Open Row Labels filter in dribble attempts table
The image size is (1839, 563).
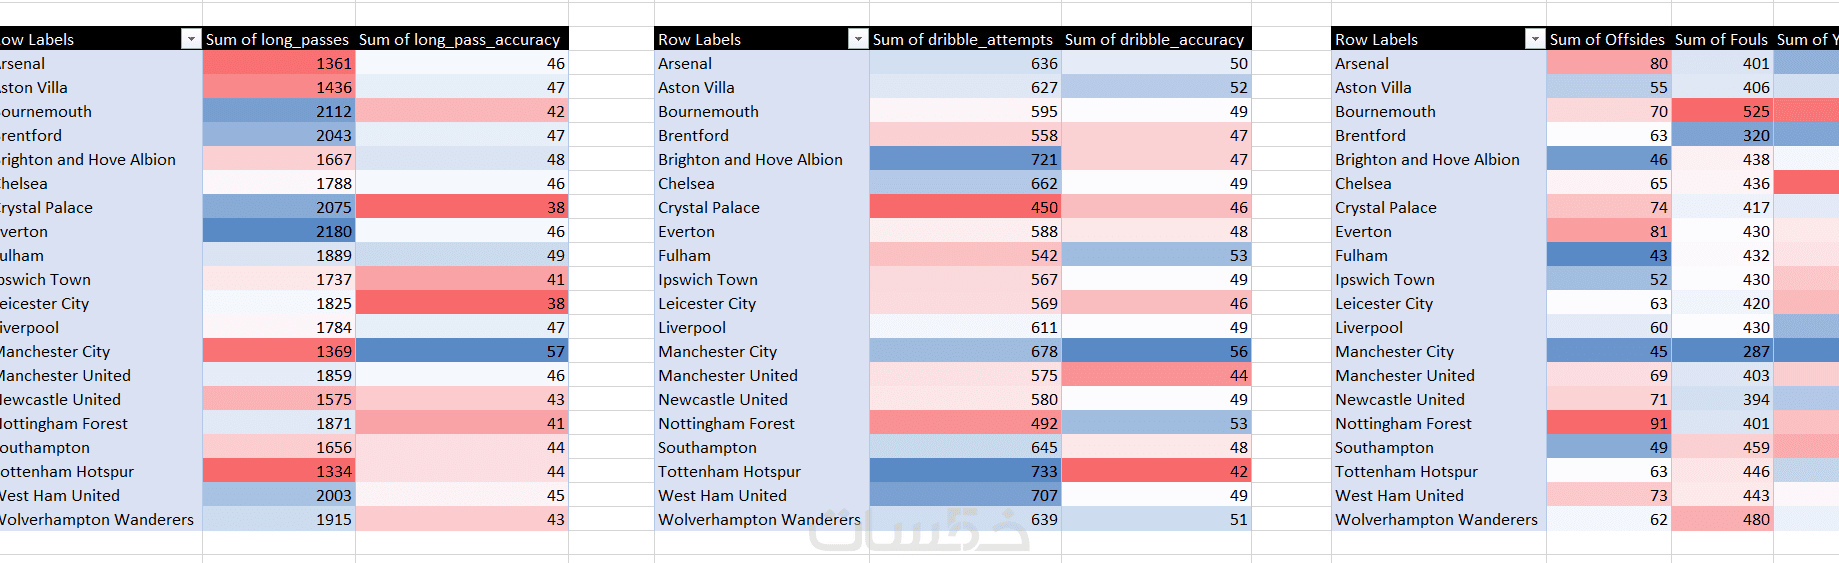tap(857, 39)
